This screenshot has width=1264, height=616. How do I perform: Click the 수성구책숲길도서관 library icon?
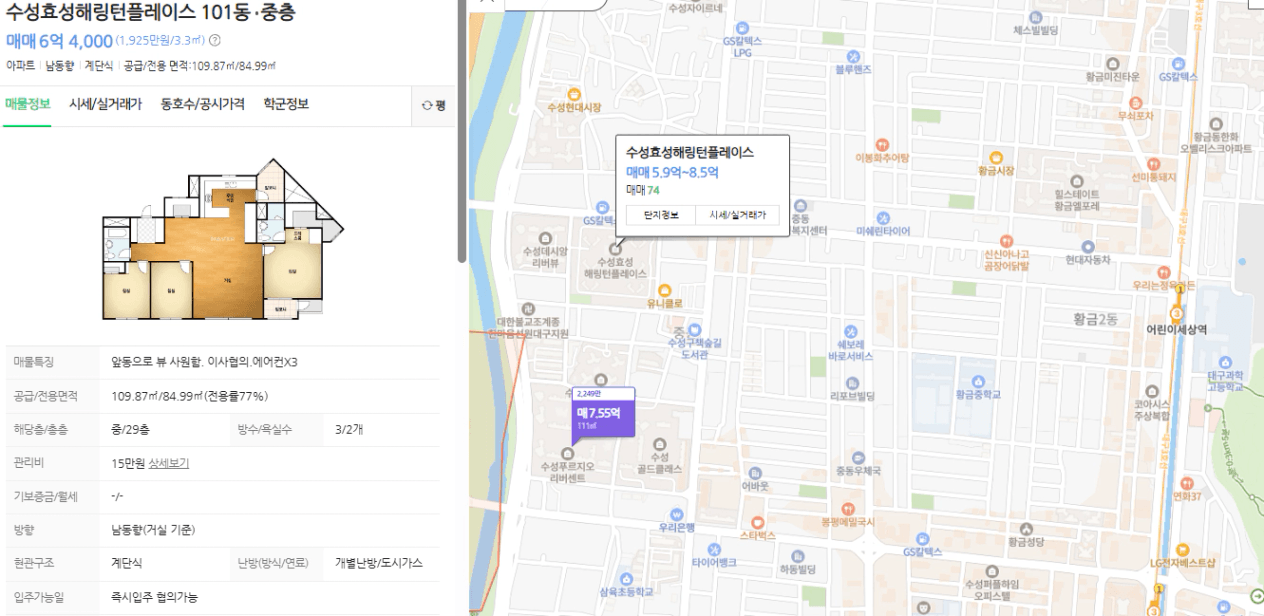click(x=695, y=329)
